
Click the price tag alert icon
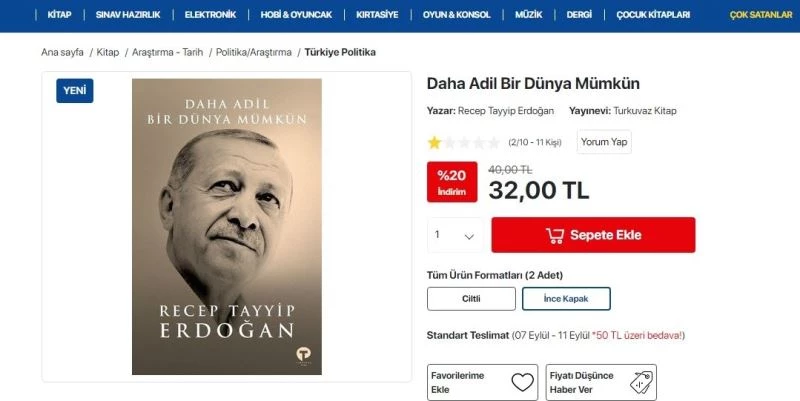pos(641,382)
